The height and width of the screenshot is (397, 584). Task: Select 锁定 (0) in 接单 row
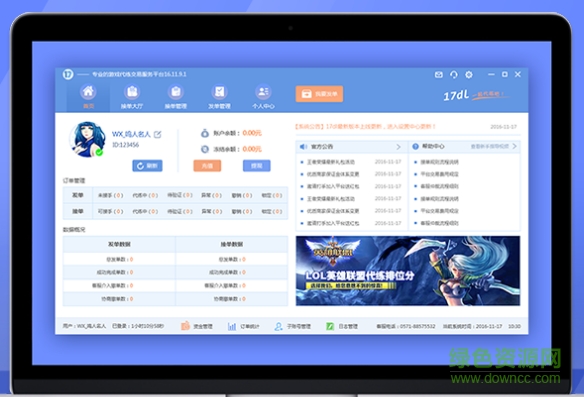(272, 212)
